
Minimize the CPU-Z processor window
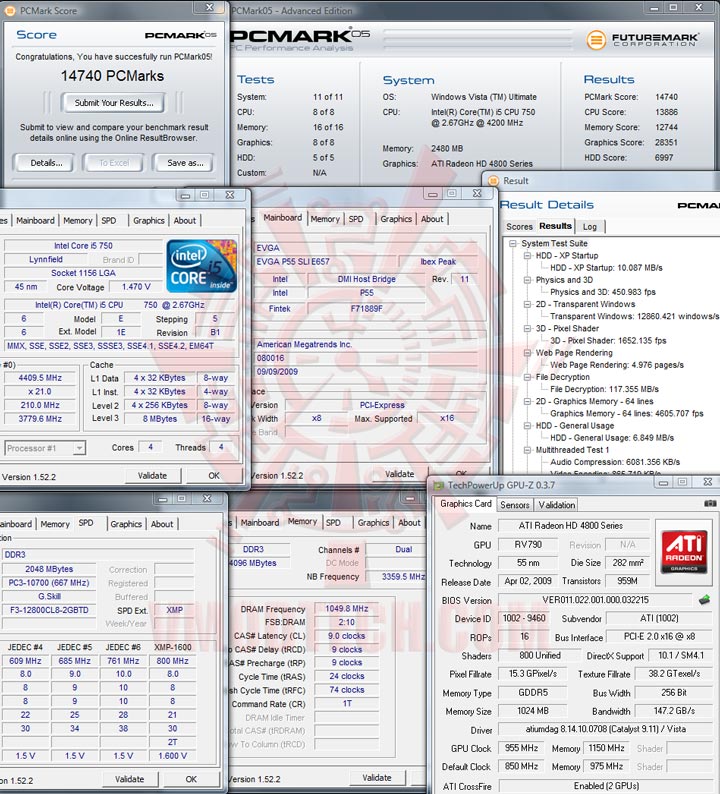185,195
